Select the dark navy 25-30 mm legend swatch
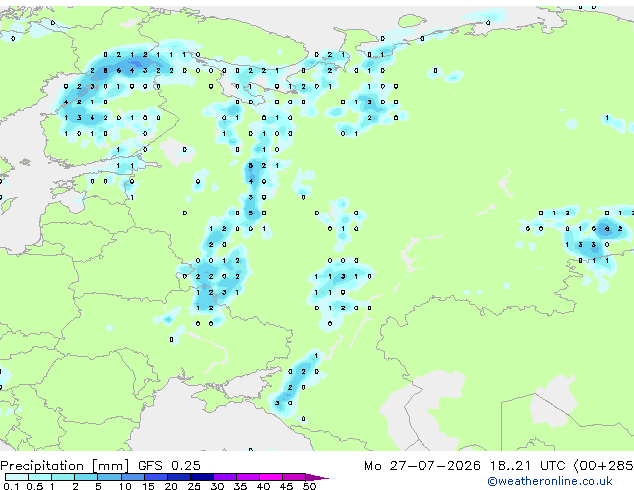This screenshot has width=634, height=490. pos(202,477)
